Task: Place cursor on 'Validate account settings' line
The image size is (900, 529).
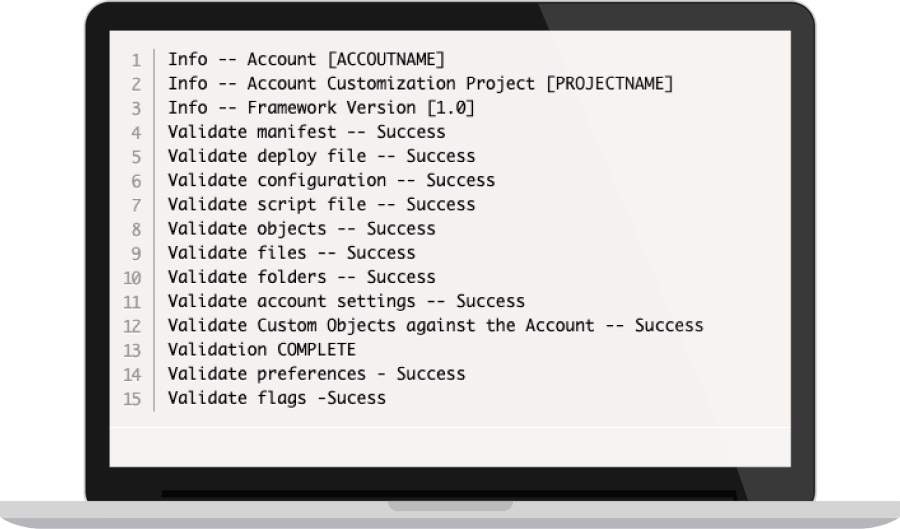Action: [x=346, y=301]
